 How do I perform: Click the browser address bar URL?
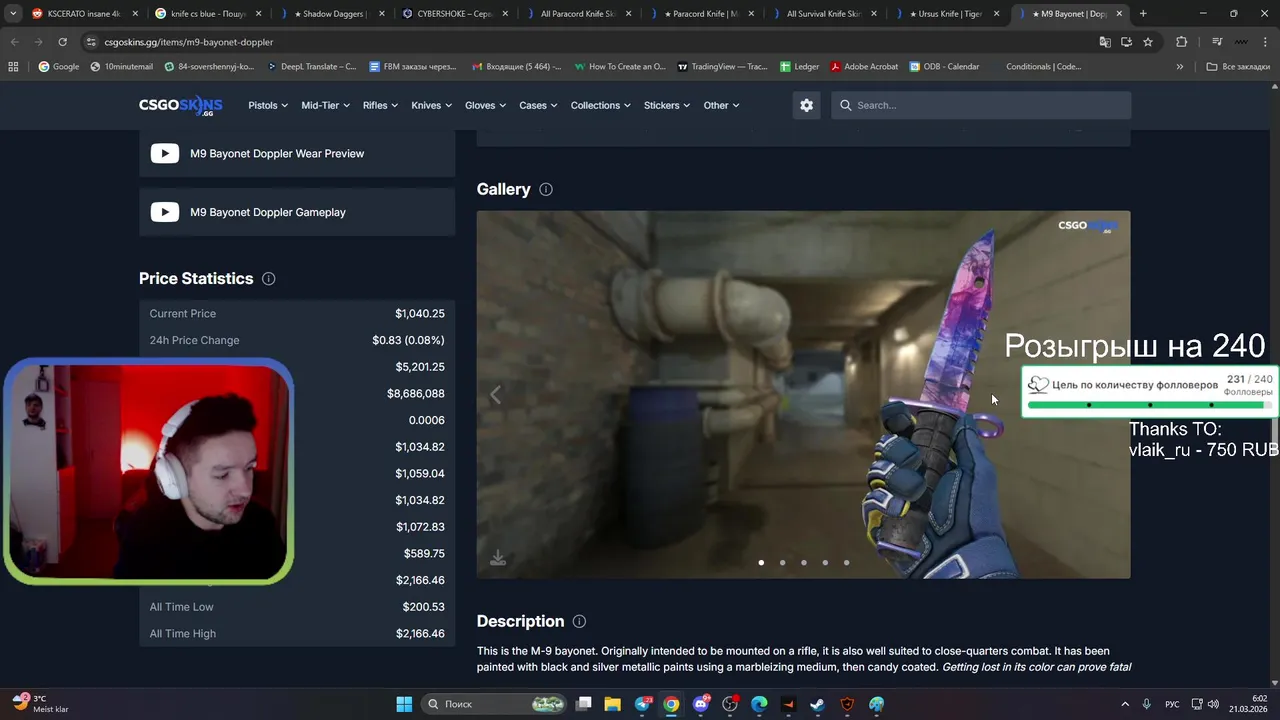pos(189,42)
